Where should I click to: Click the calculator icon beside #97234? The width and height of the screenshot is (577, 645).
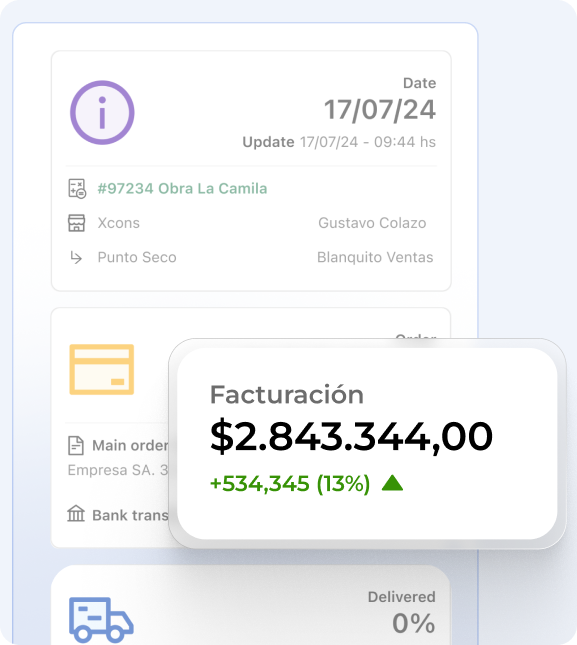click(x=77, y=189)
